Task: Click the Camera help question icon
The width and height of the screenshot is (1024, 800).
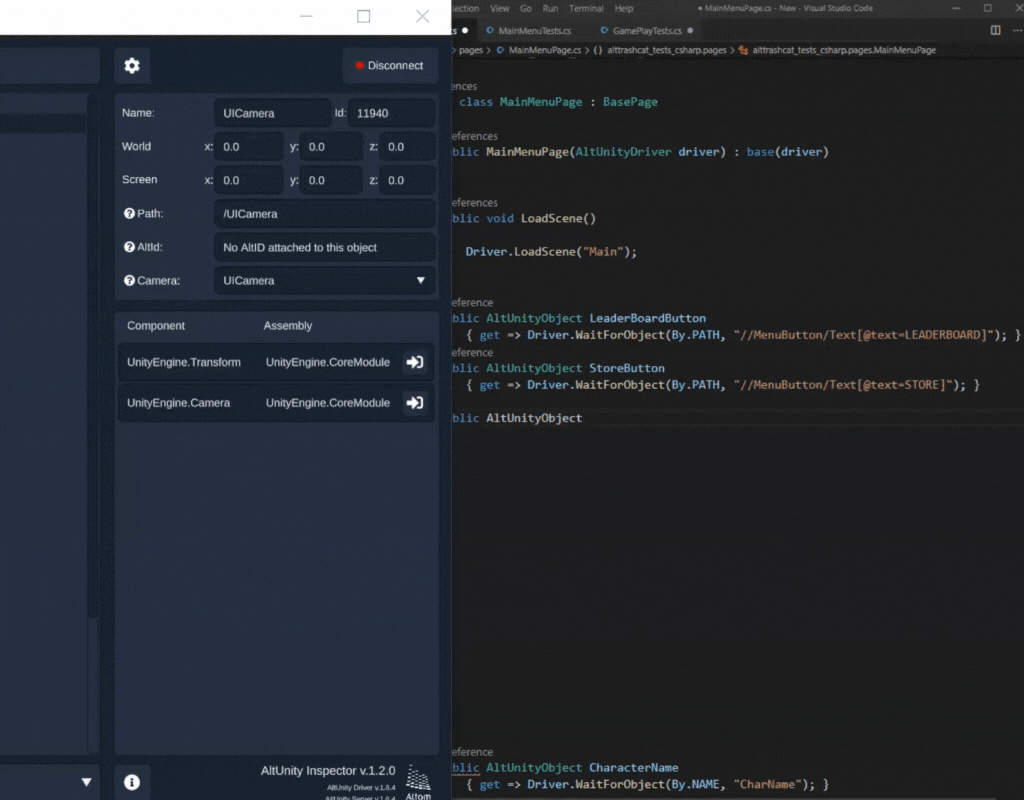Action: pyautogui.click(x=129, y=280)
